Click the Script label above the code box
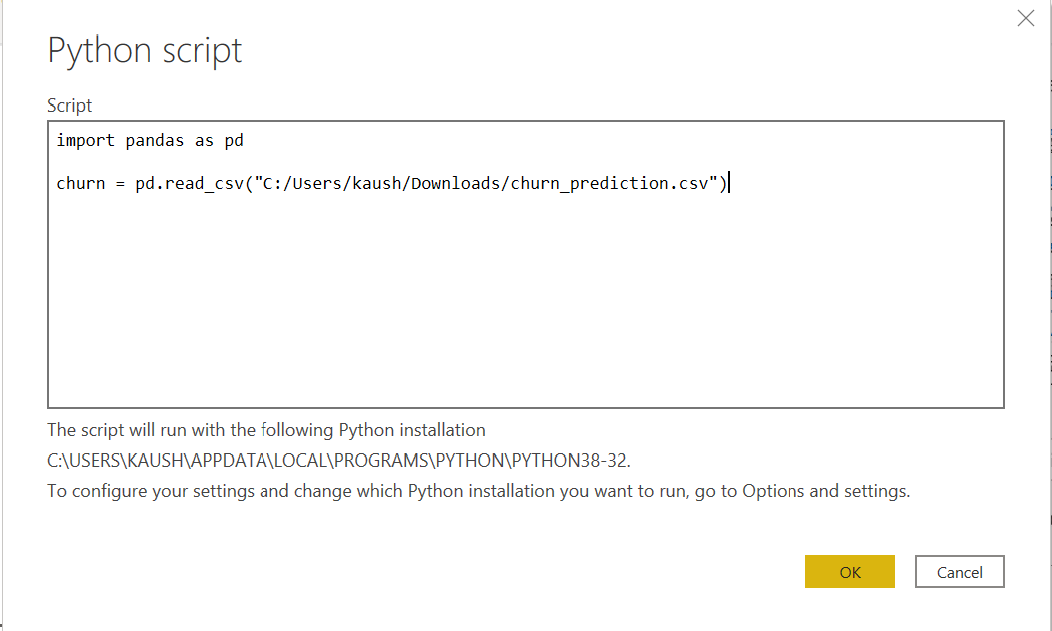 (x=68, y=105)
